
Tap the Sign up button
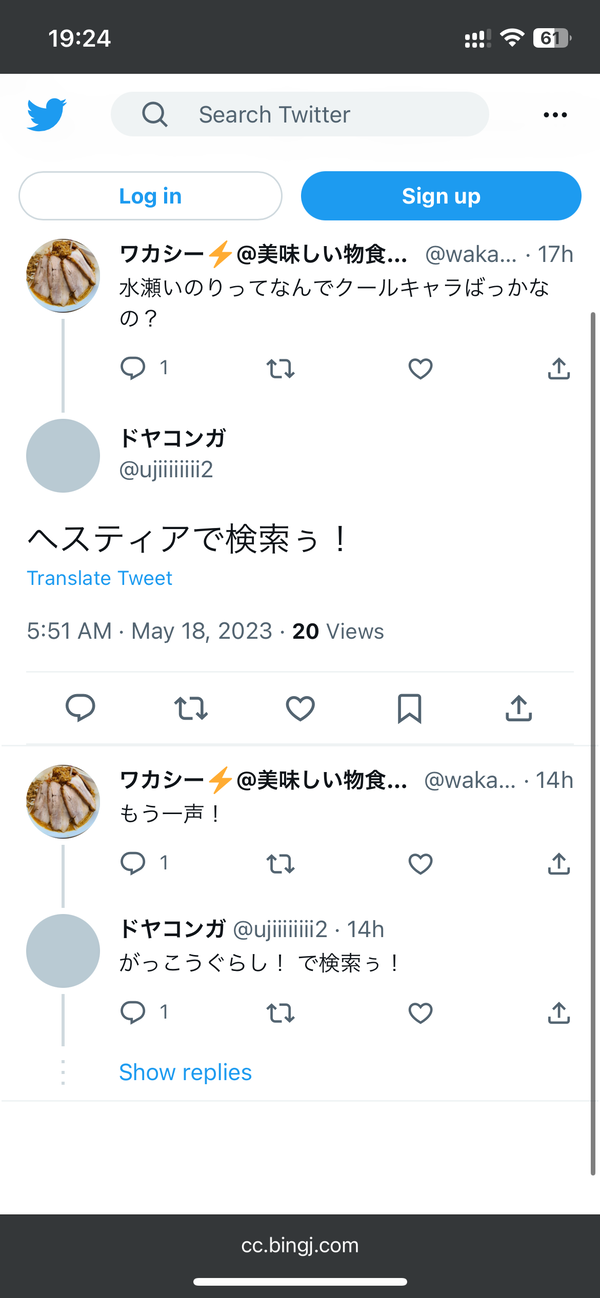click(x=441, y=196)
